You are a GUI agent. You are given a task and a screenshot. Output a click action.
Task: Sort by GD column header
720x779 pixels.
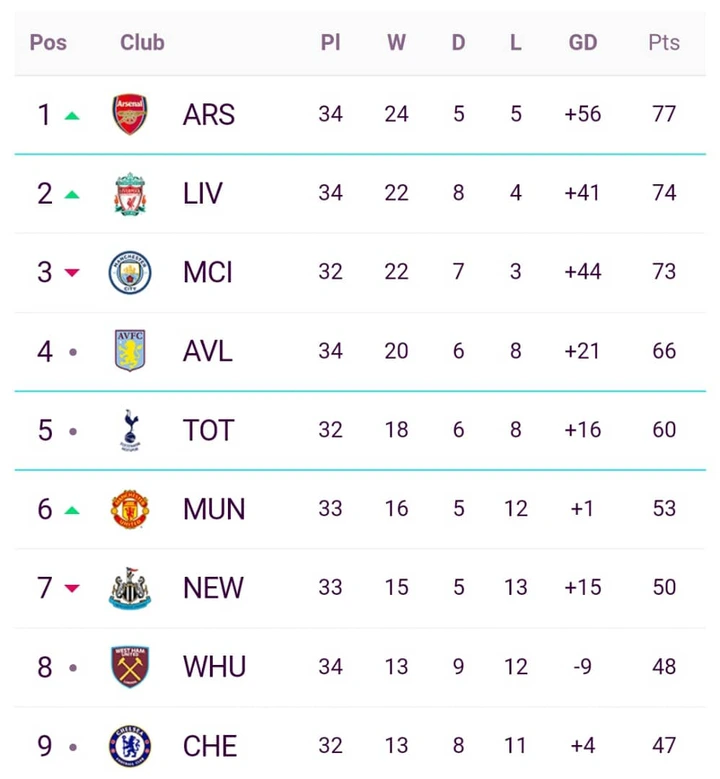[x=583, y=42]
